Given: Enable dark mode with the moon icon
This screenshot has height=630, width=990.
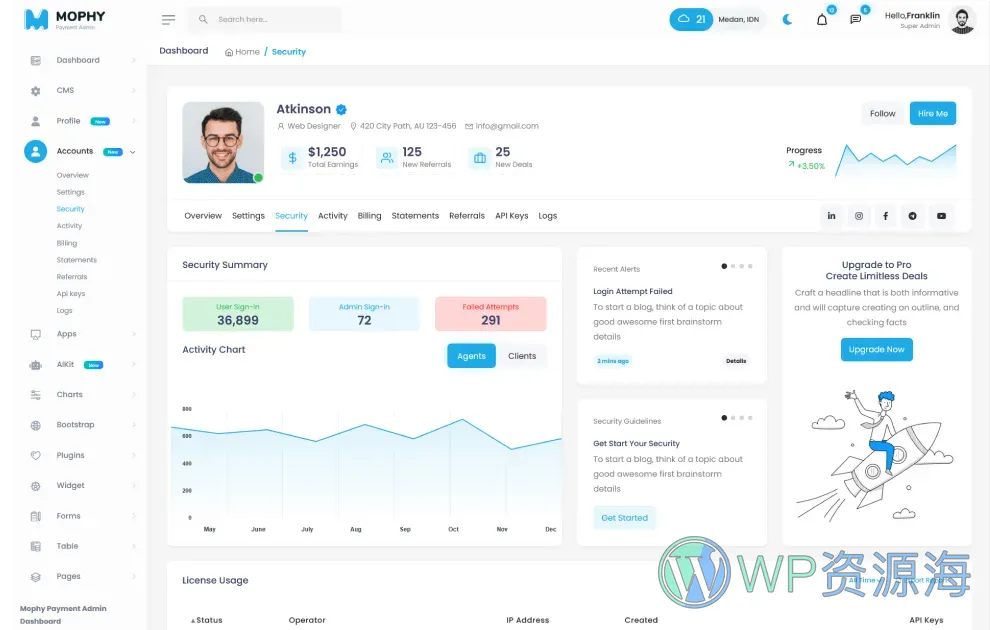Looking at the screenshot, I should 787,19.
